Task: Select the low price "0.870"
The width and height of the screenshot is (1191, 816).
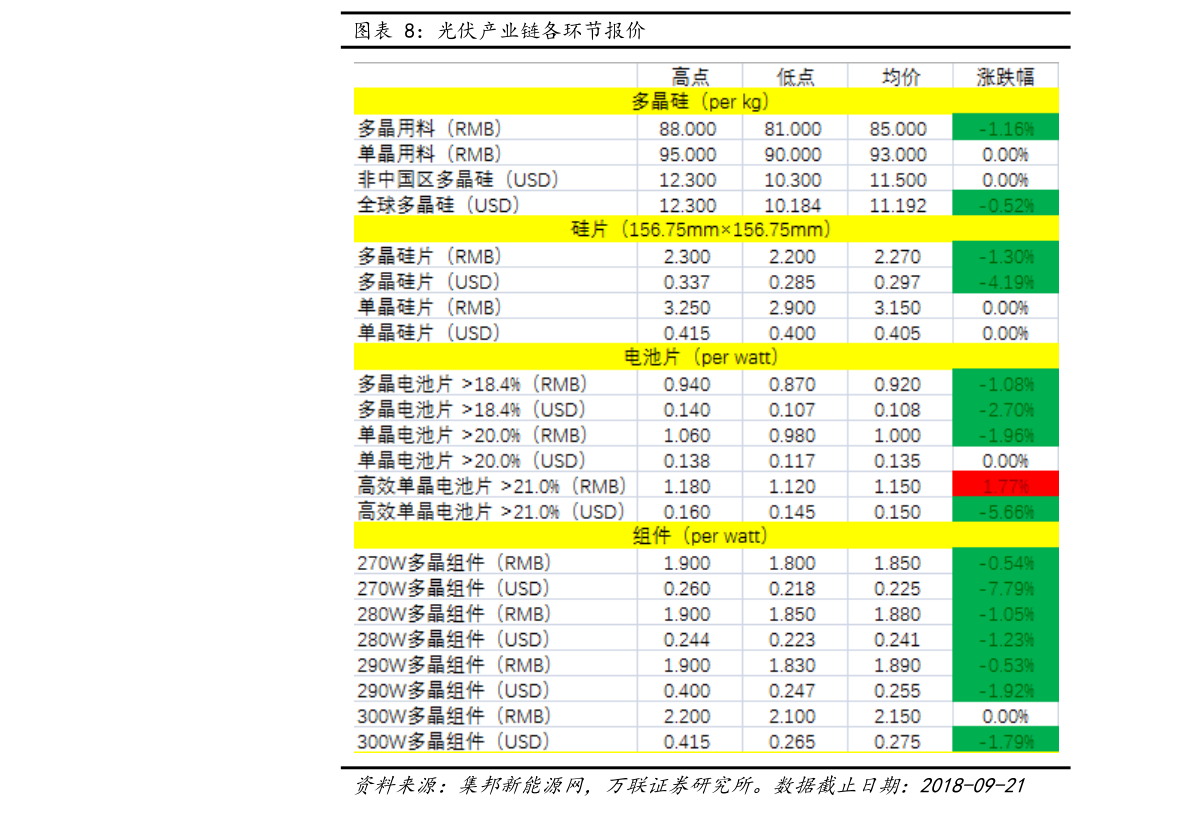Action: pos(792,384)
